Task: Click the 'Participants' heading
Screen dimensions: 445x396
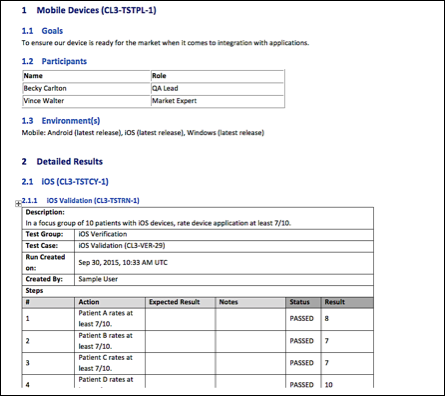Action: point(64,61)
